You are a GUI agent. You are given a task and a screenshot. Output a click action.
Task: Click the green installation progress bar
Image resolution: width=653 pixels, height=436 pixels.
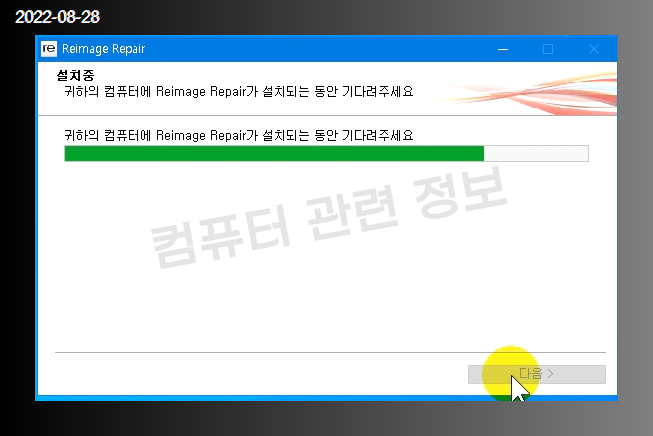326,153
